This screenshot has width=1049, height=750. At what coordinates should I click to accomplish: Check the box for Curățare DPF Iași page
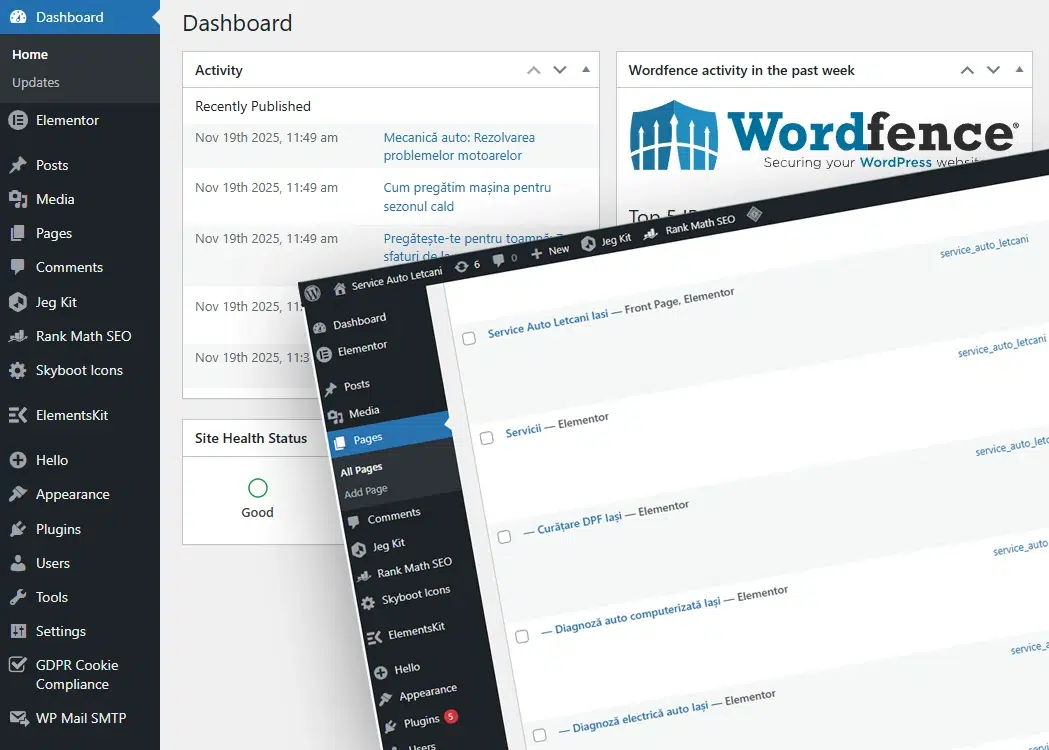pos(504,537)
